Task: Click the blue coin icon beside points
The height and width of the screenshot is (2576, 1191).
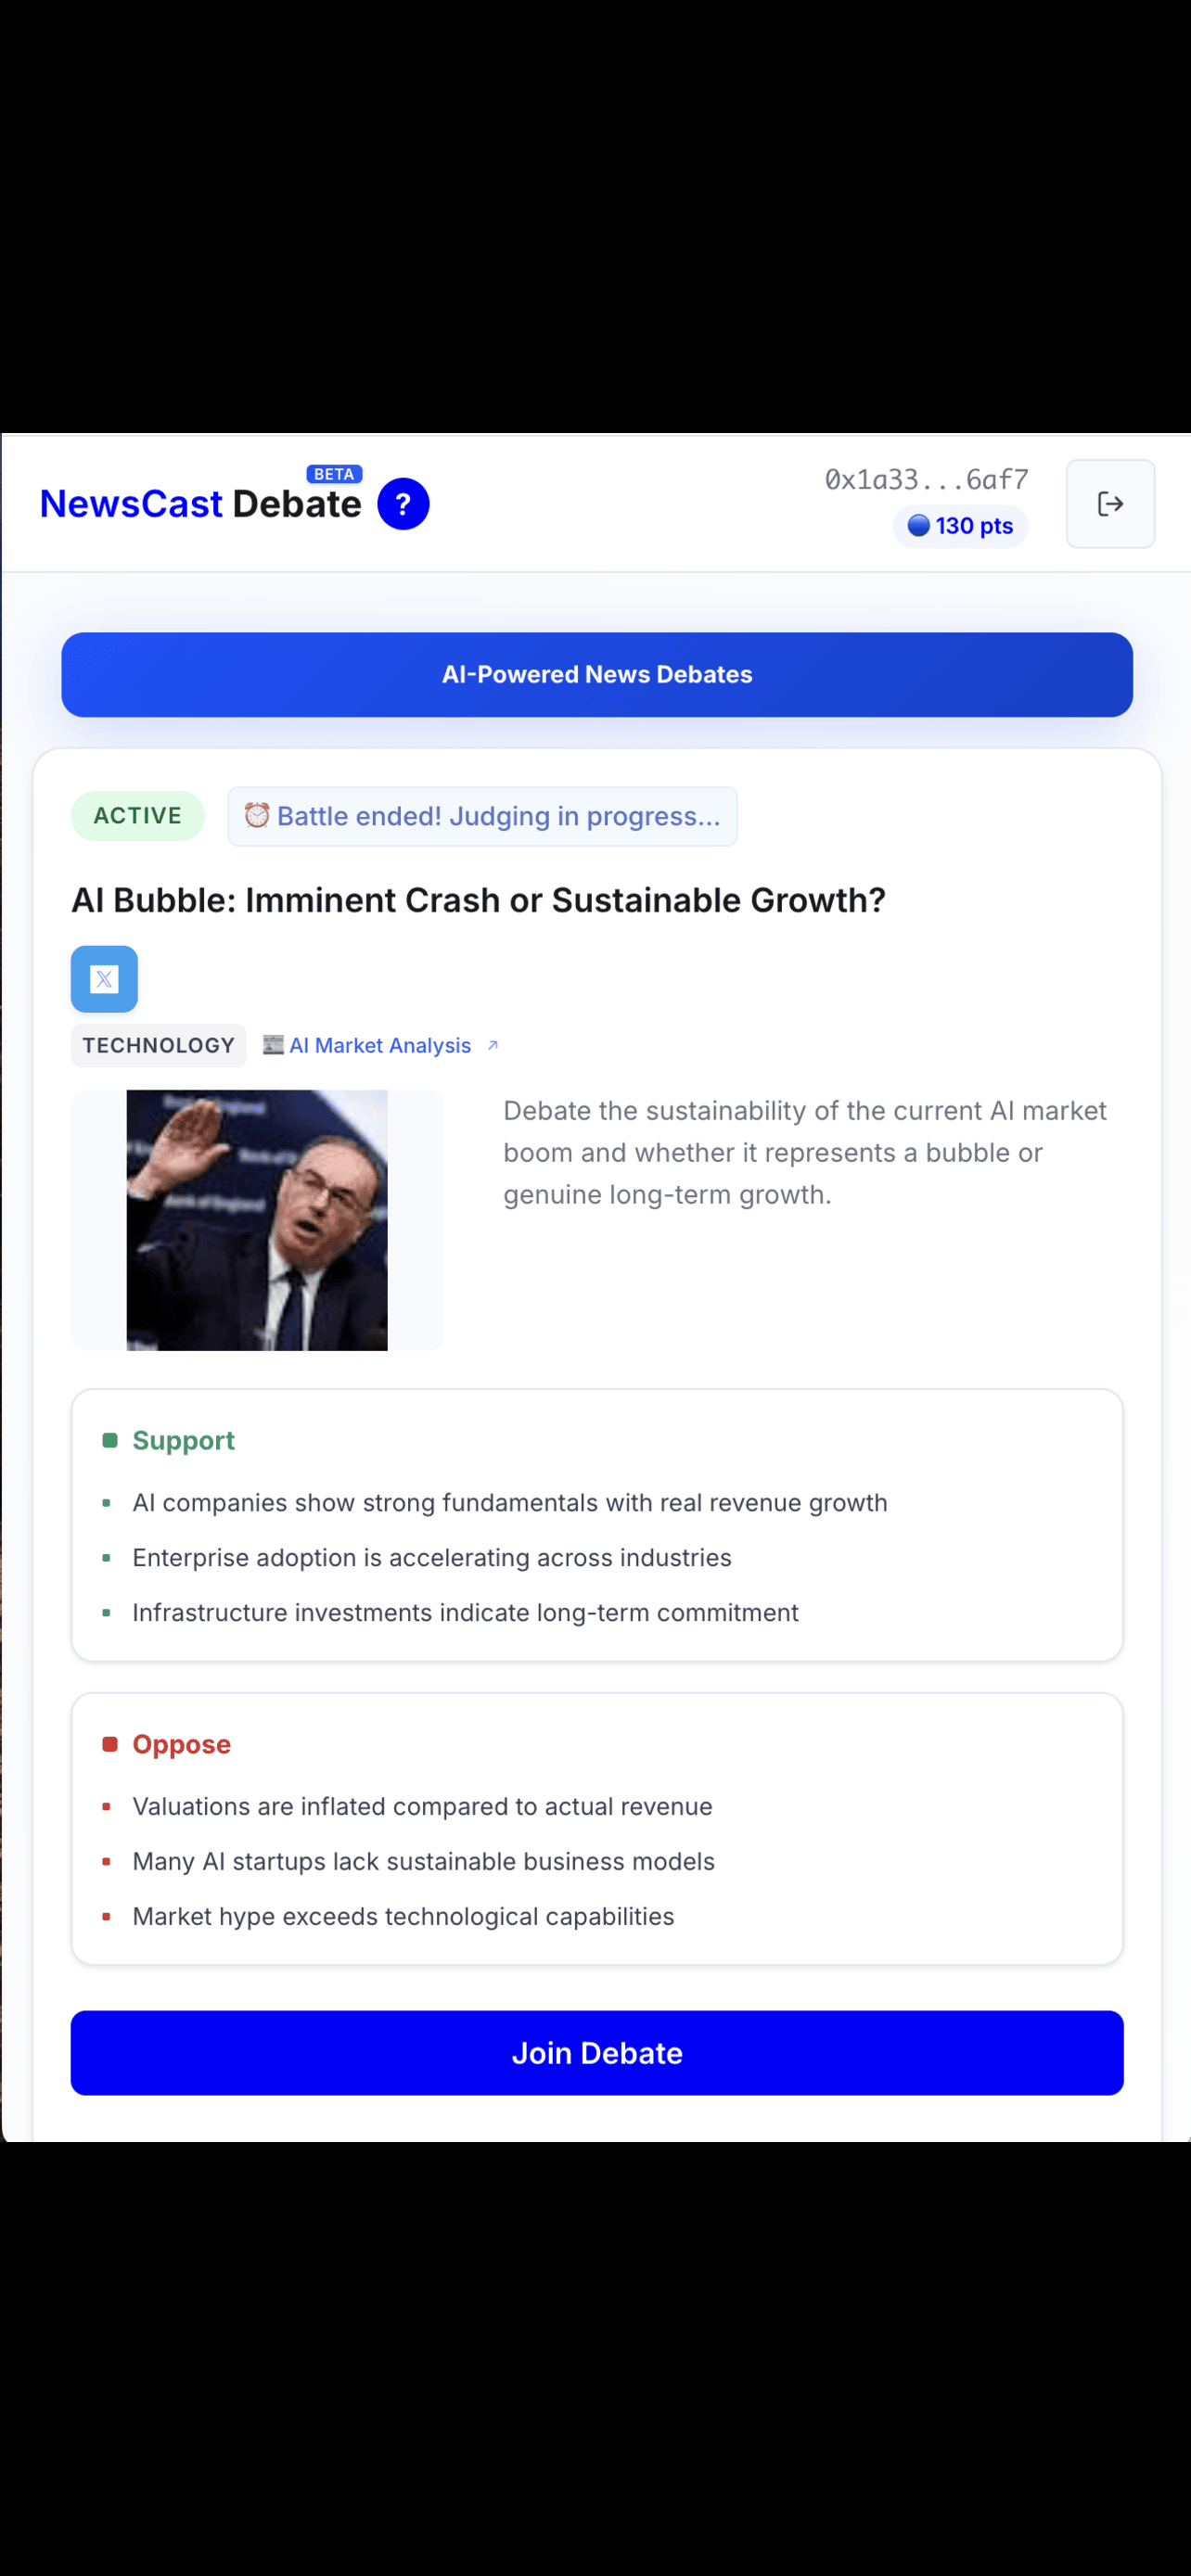Action: tap(918, 526)
